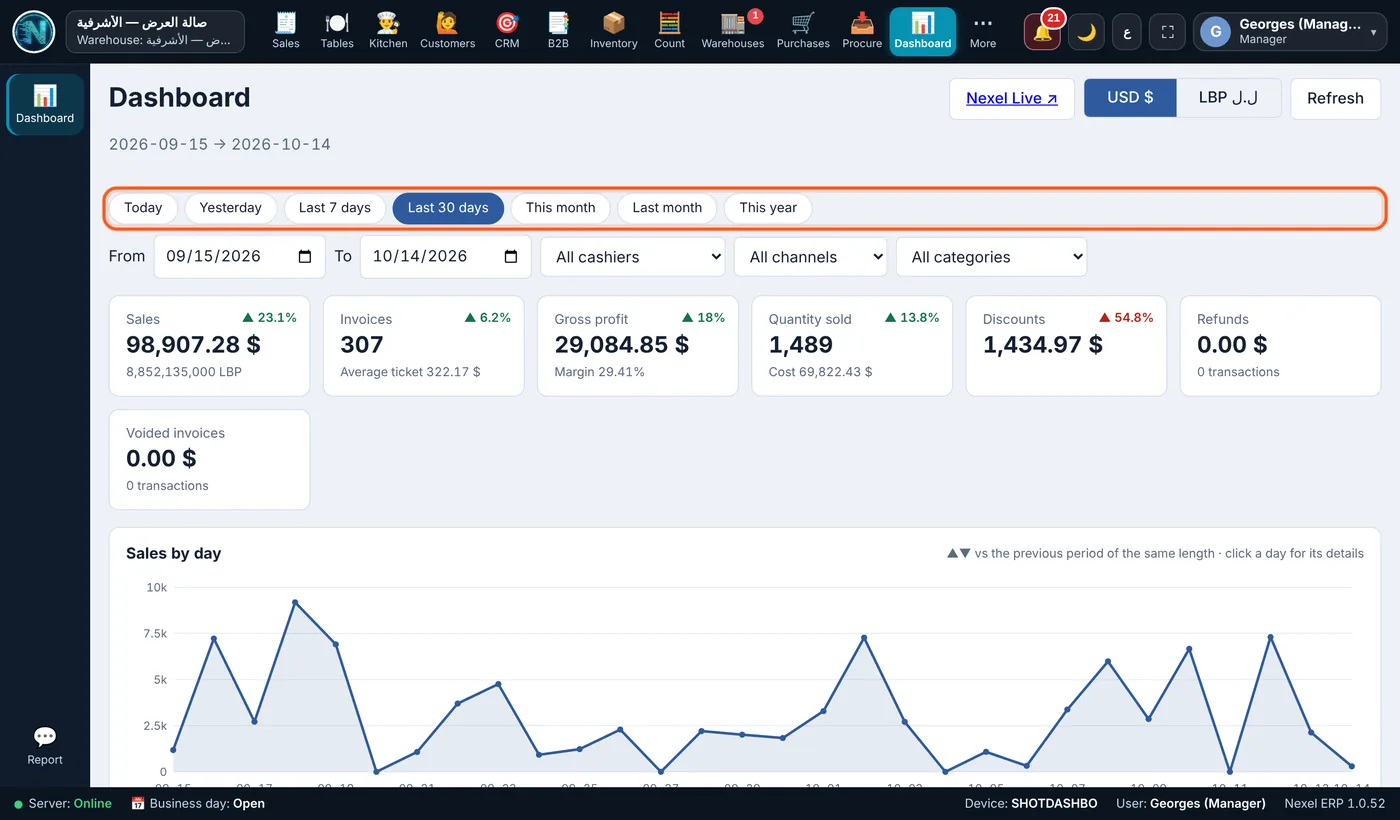Open the More modules menu
The width and height of the screenshot is (1400, 820).
(x=983, y=31)
